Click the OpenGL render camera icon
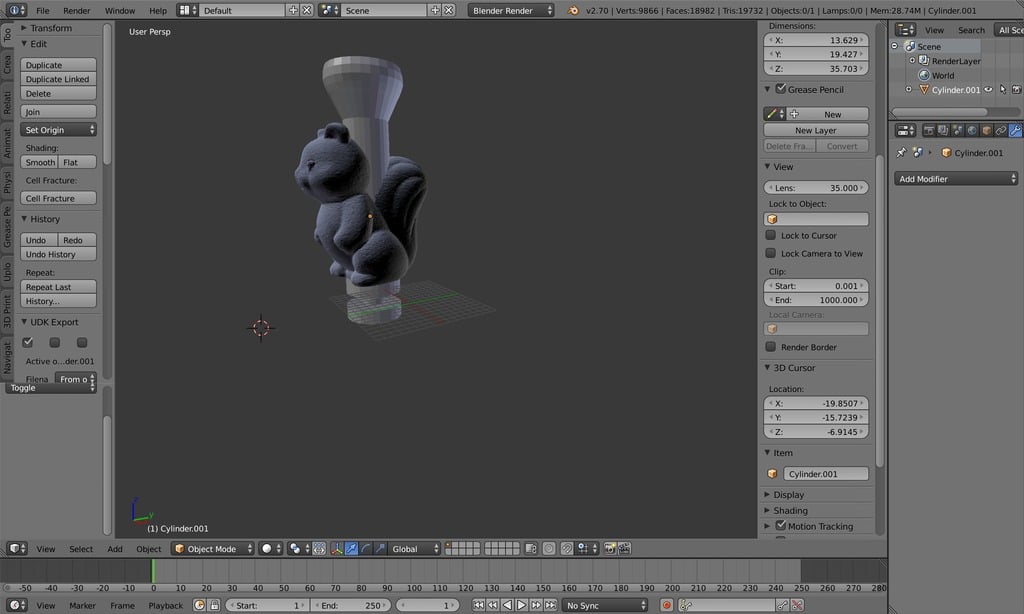 [x=610, y=549]
